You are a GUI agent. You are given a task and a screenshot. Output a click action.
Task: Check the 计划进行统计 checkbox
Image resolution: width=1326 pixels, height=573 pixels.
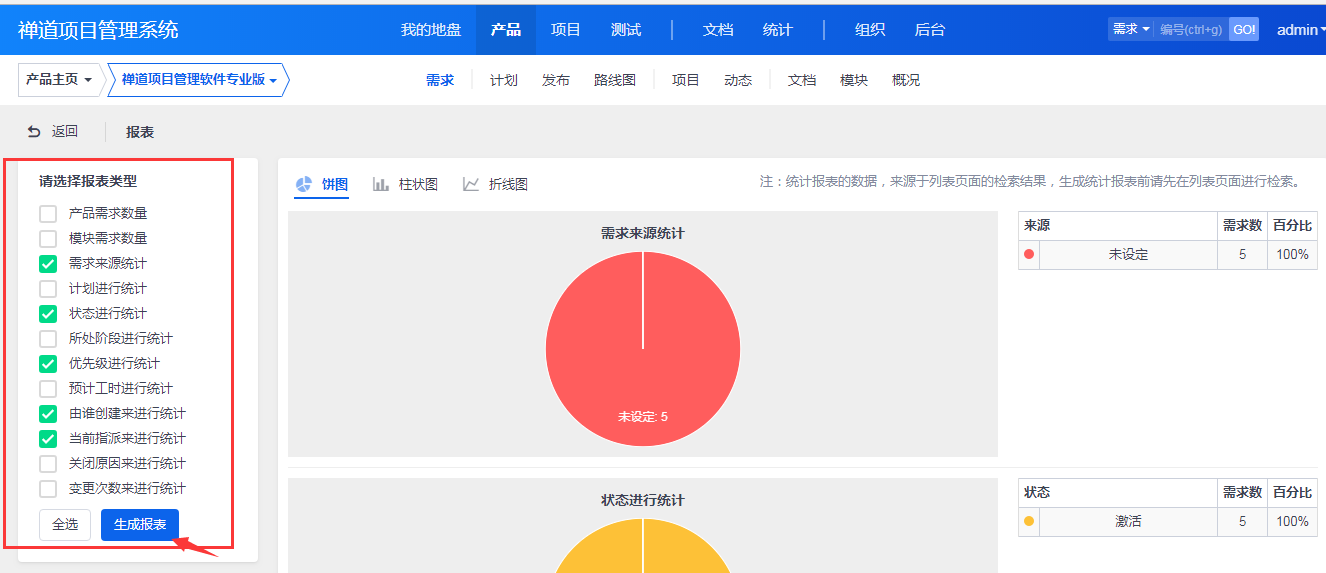48,288
